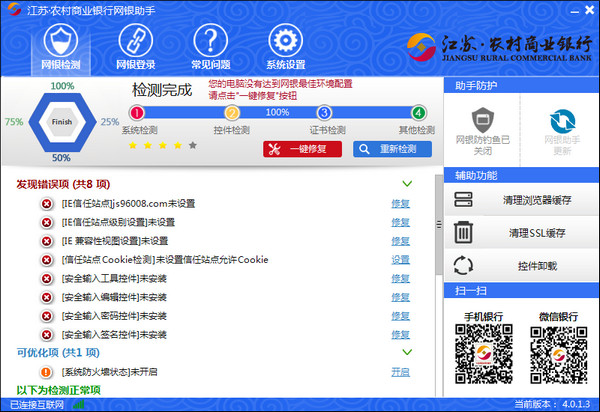
Task: Click the blue 重新检测 button
Action: [x=393, y=149]
